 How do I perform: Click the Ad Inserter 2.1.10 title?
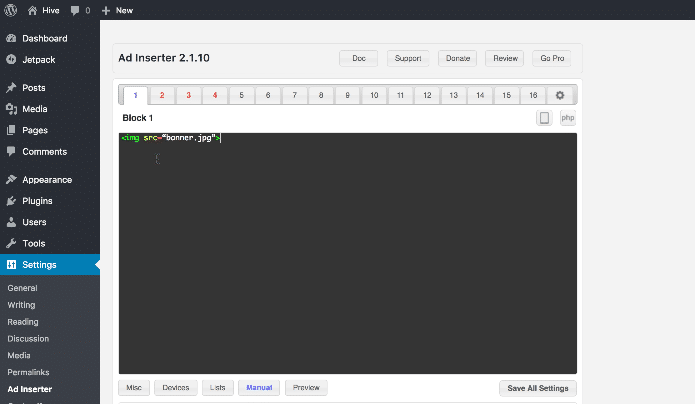pyautogui.click(x=164, y=58)
